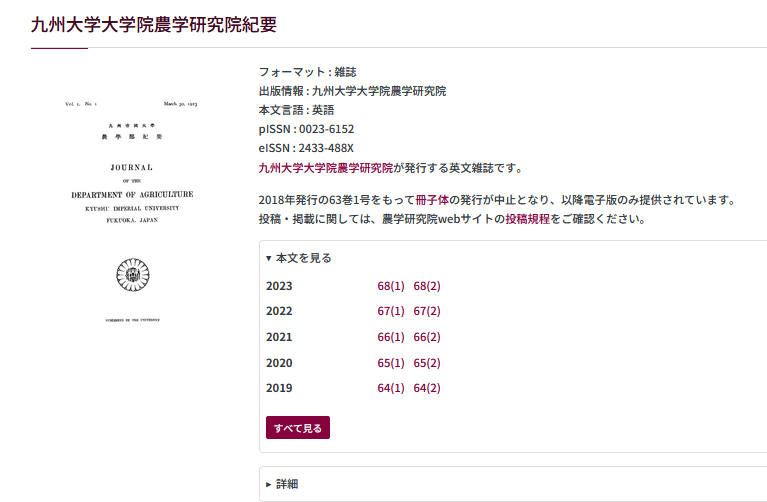The width and height of the screenshot is (767, 502).
Task: Open volume 67(1) from 2022
Action: 391,311
